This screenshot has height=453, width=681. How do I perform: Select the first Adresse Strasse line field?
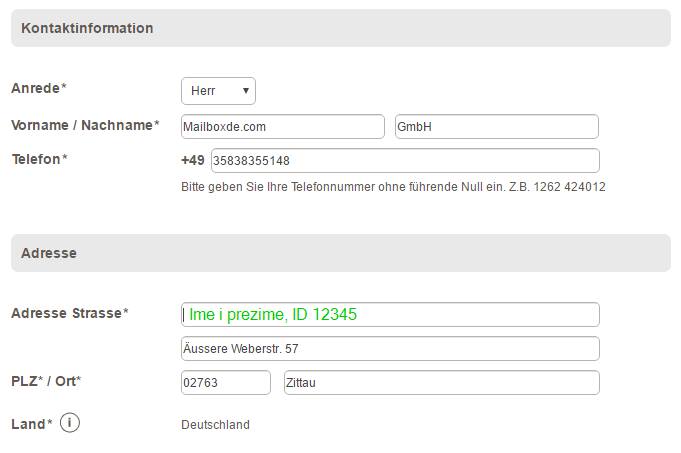point(390,314)
